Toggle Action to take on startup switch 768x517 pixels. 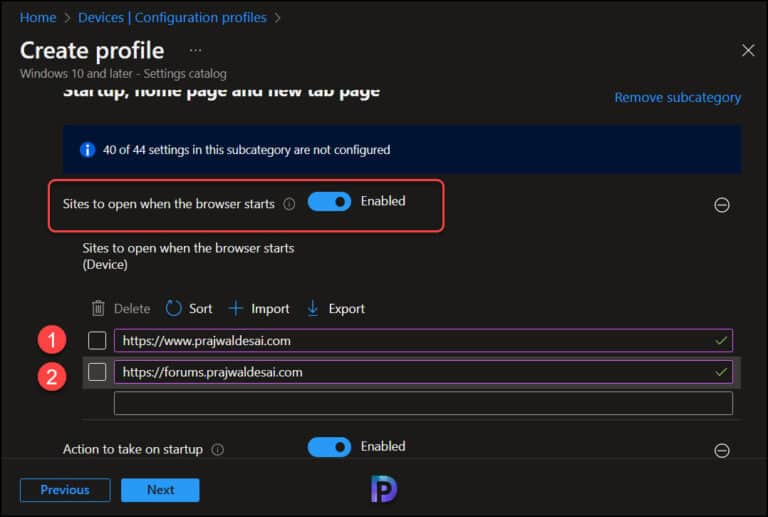coord(329,447)
